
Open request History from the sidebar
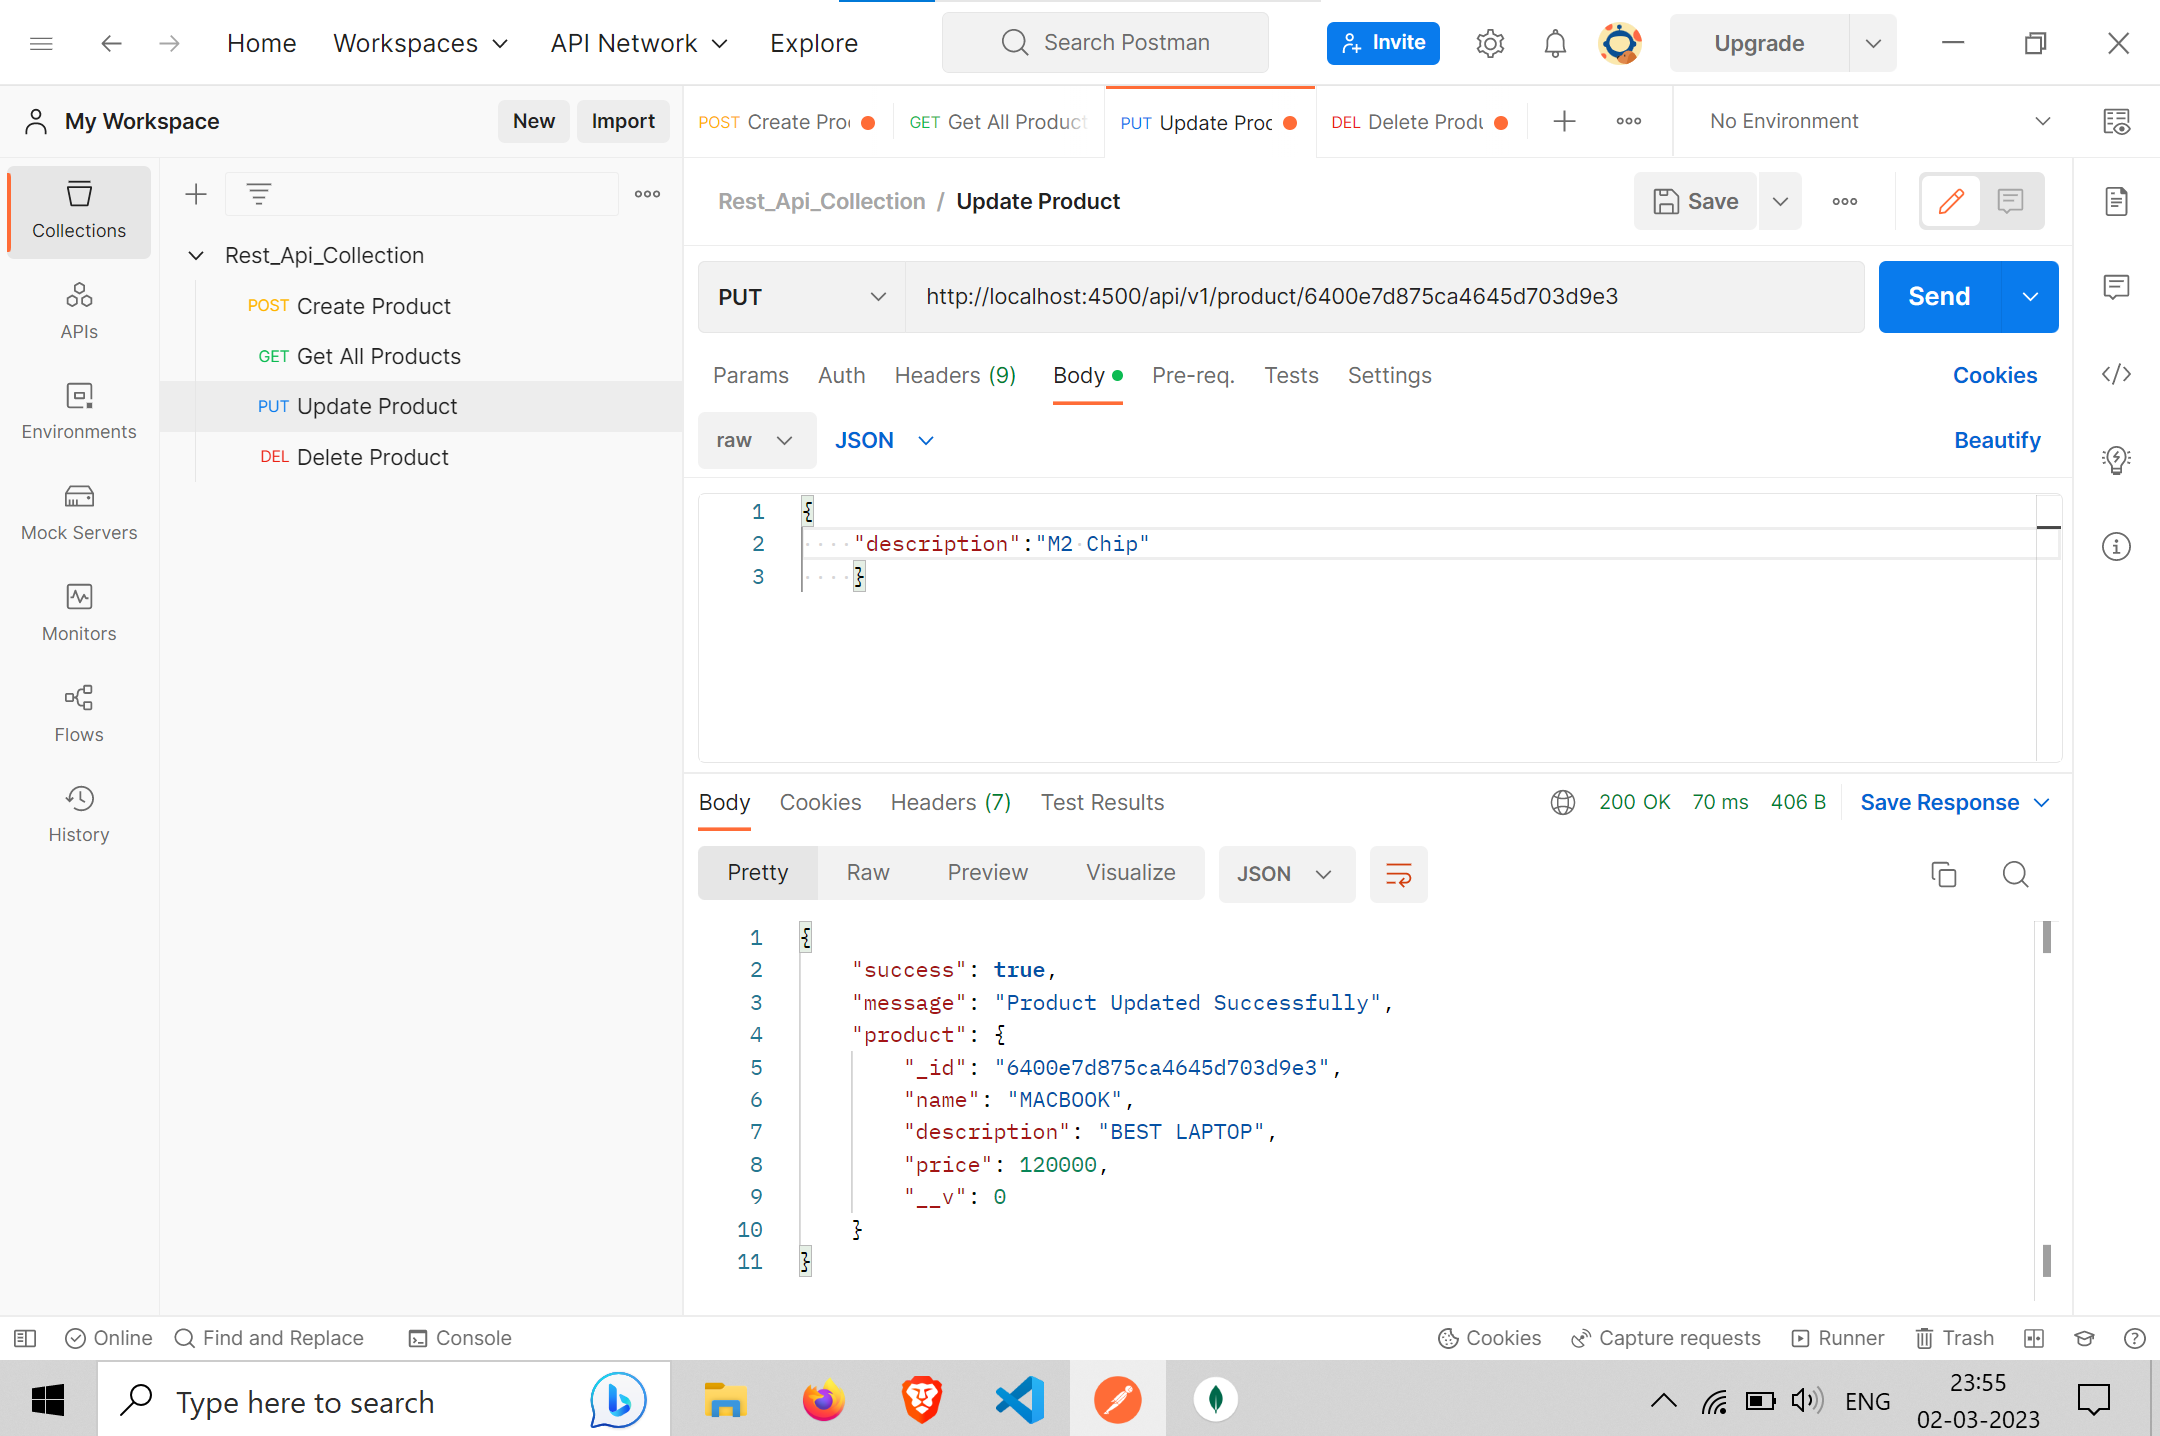78,812
